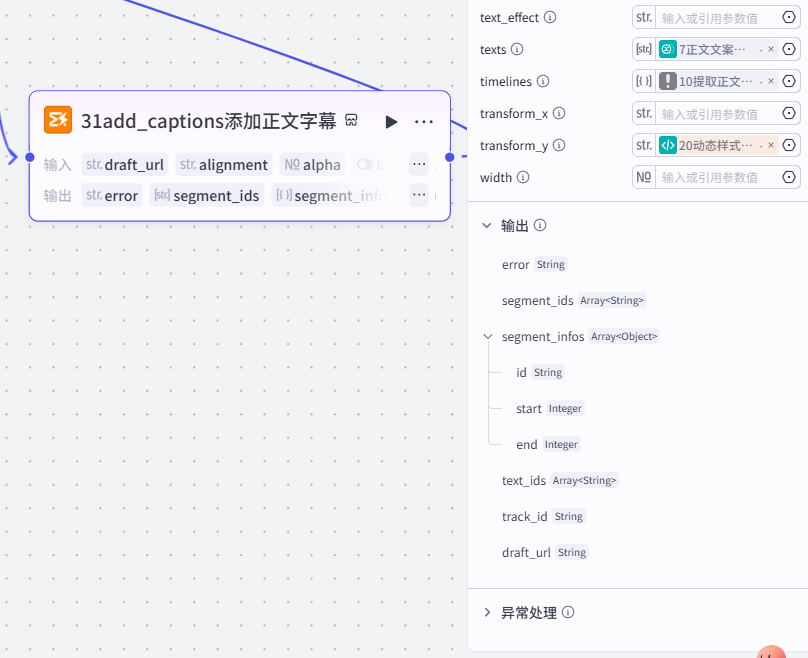Viewport: 808px width, 658px height.
Task: Select the error String output row
Action: (534, 264)
